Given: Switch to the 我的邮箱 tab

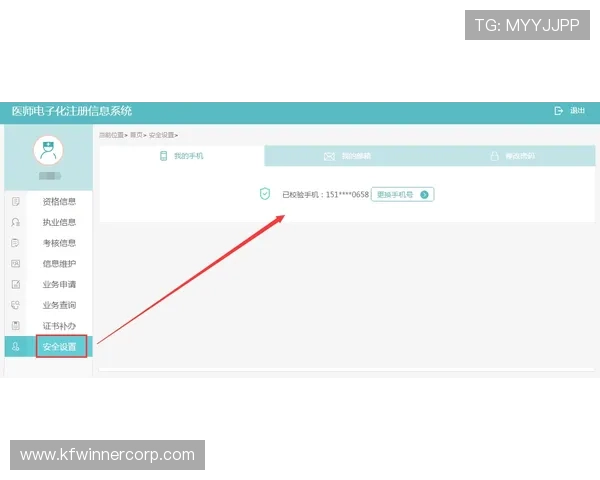Looking at the screenshot, I should [348, 156].
